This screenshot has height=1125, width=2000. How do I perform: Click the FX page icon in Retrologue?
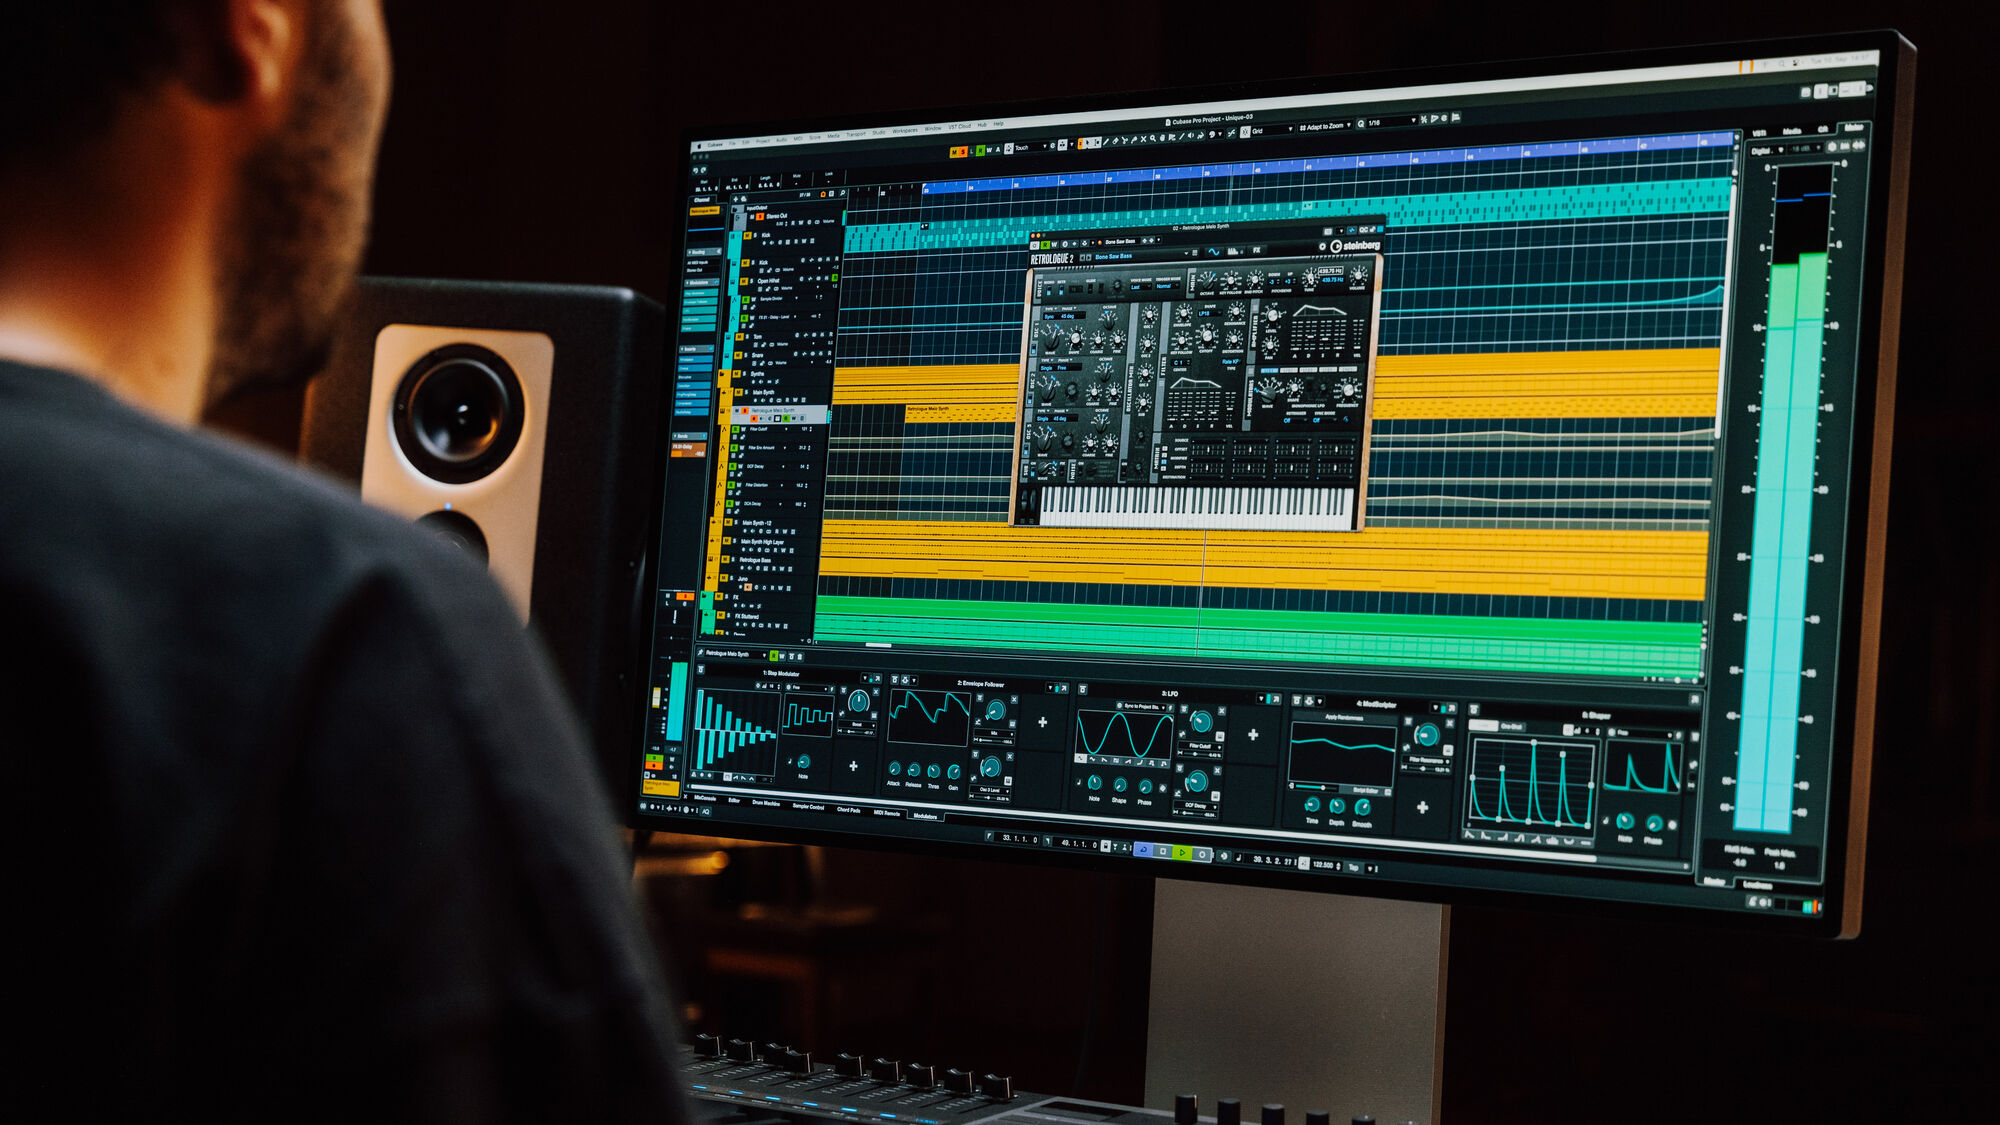click(1257, 250)
